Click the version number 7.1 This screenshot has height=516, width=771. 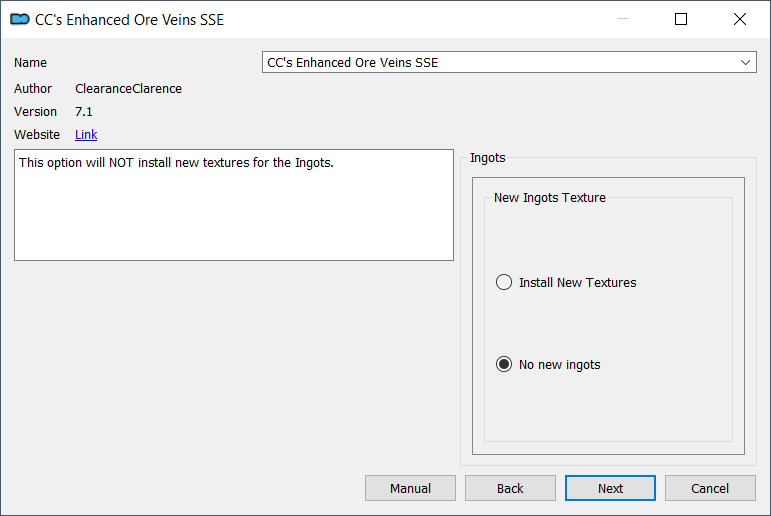[84, 112]
